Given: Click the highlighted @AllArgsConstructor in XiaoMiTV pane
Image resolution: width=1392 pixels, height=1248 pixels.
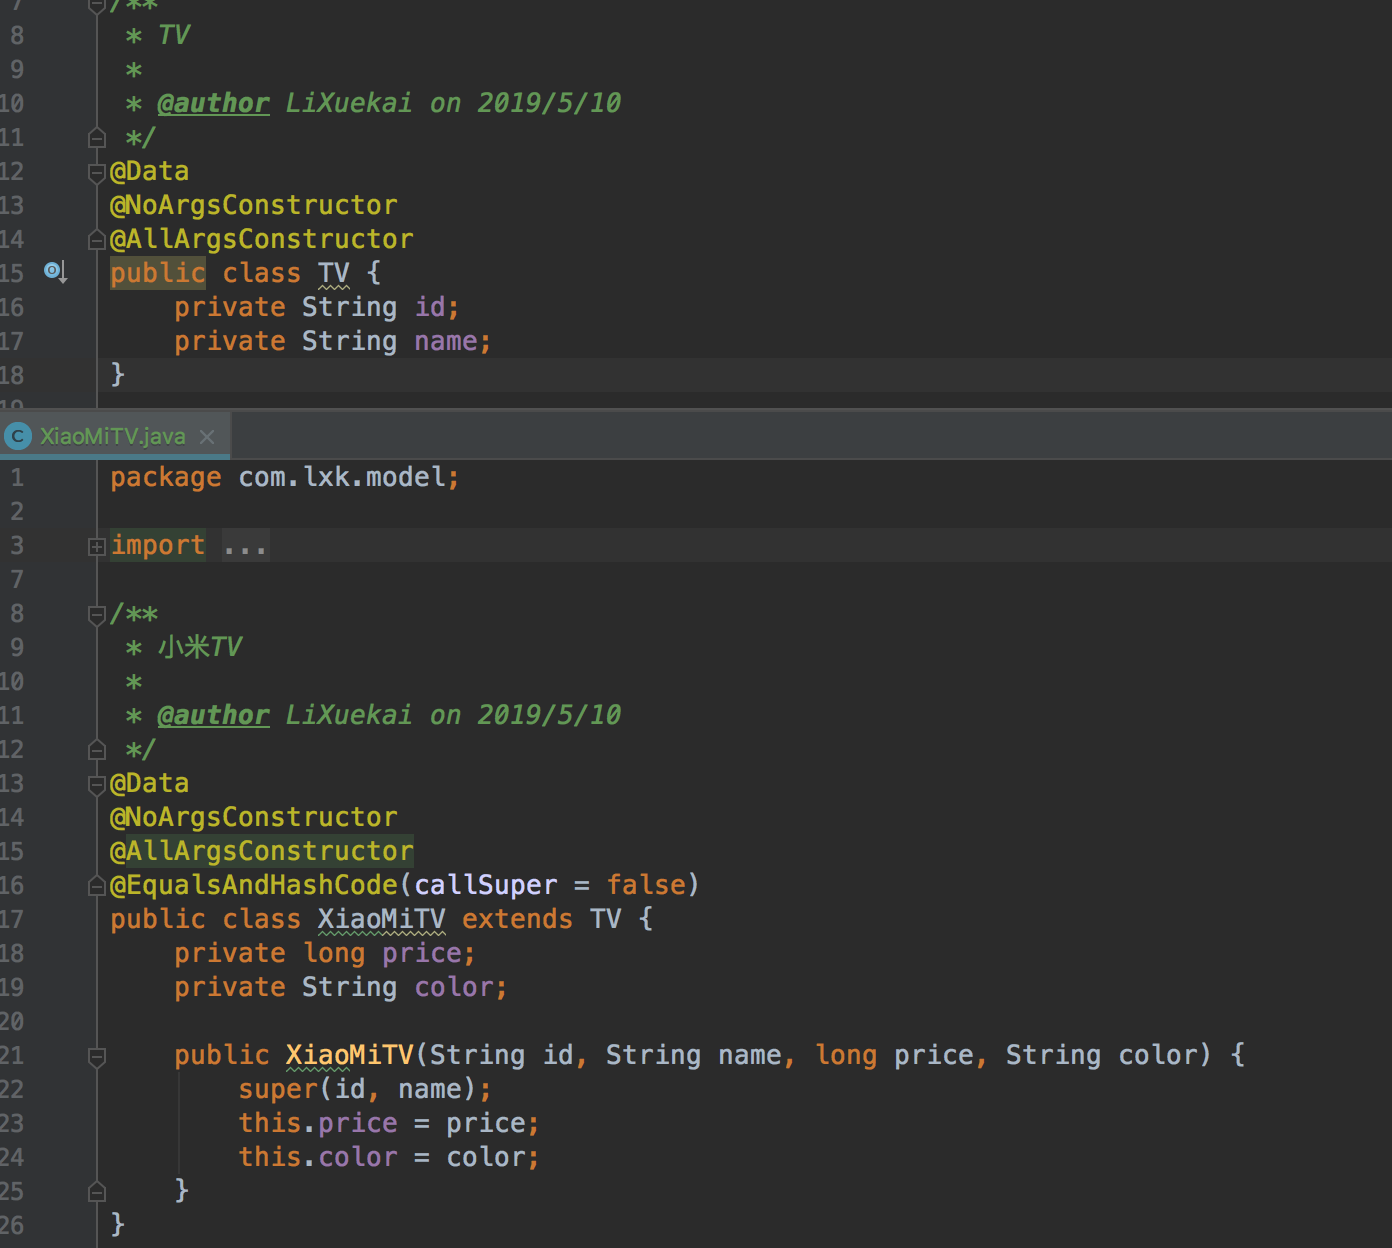Looking at the screenshot, I should [x=262, y=851].
